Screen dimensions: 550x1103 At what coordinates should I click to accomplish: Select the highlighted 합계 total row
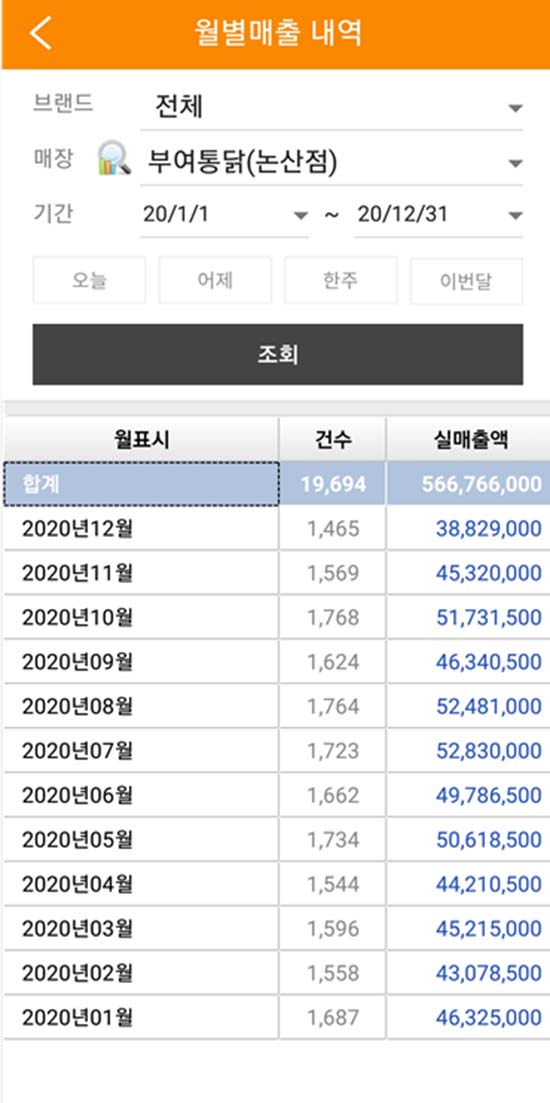tap(276, 484)
